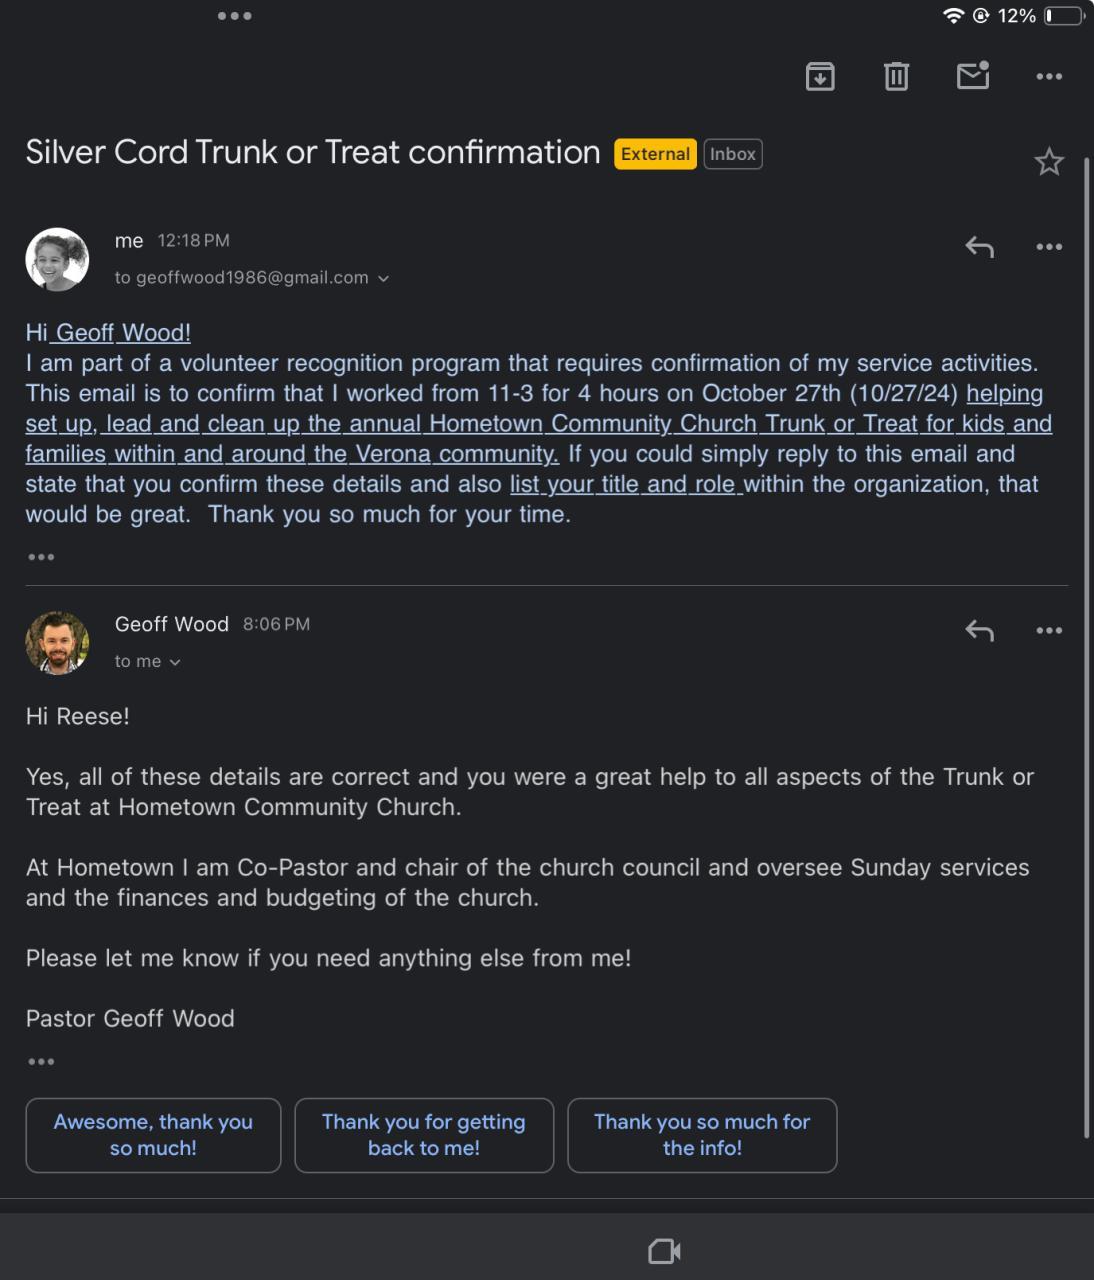The image size is (1094, 1280).
Task: Open more options for my sent message
Action: [x=1049, y=247]
